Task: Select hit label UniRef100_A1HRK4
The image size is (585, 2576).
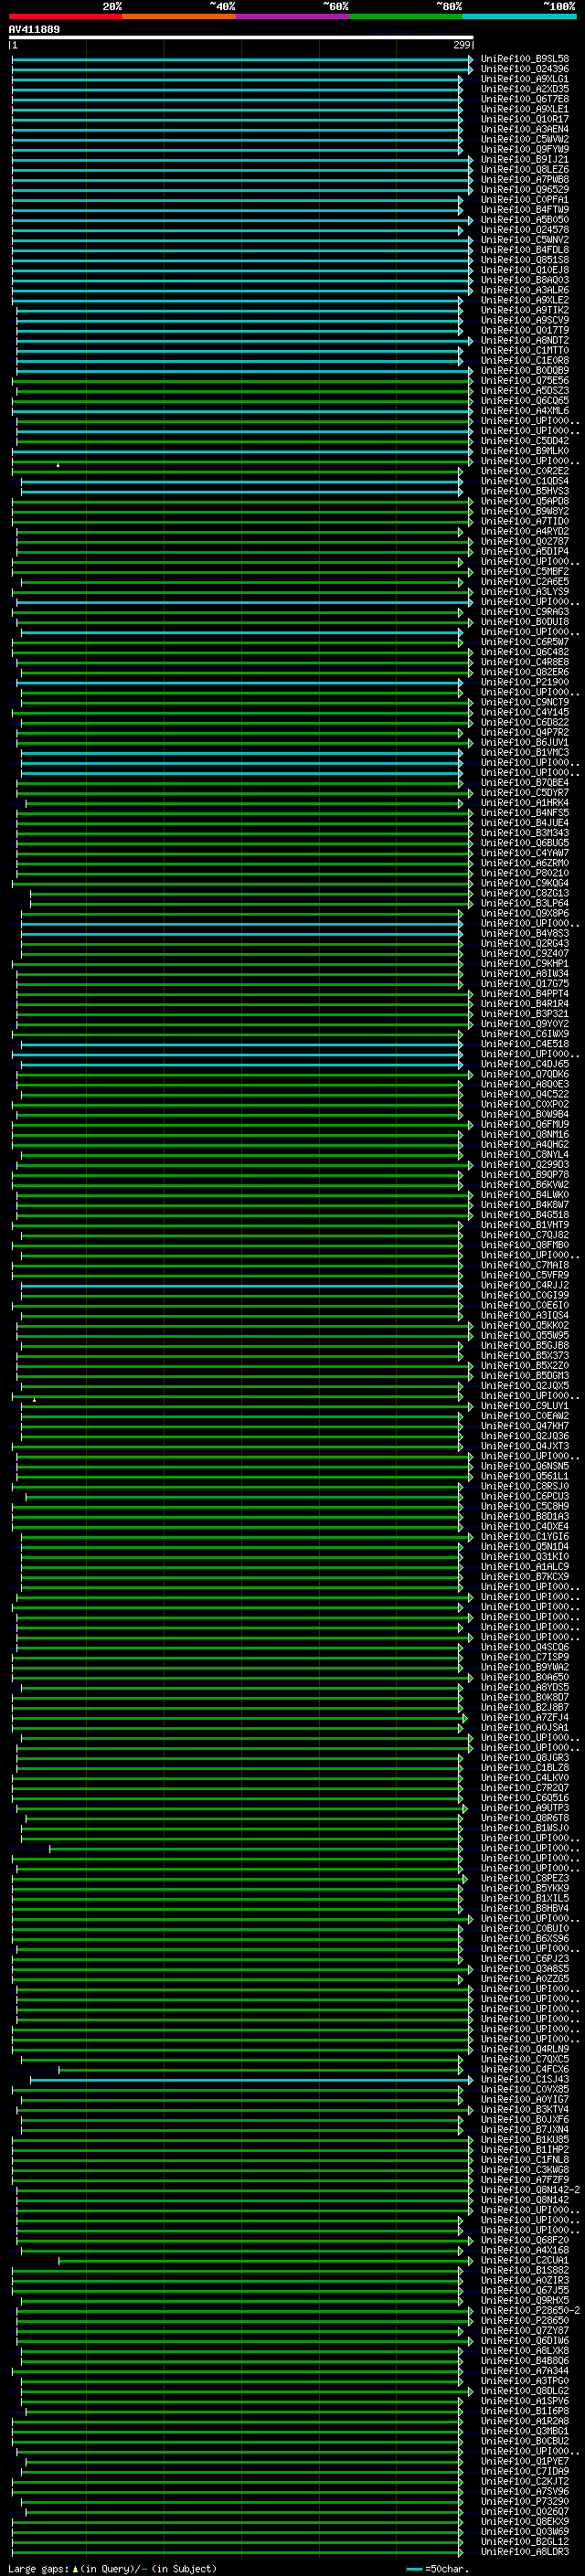Action: pyautogui.click(x=525, y=803)
